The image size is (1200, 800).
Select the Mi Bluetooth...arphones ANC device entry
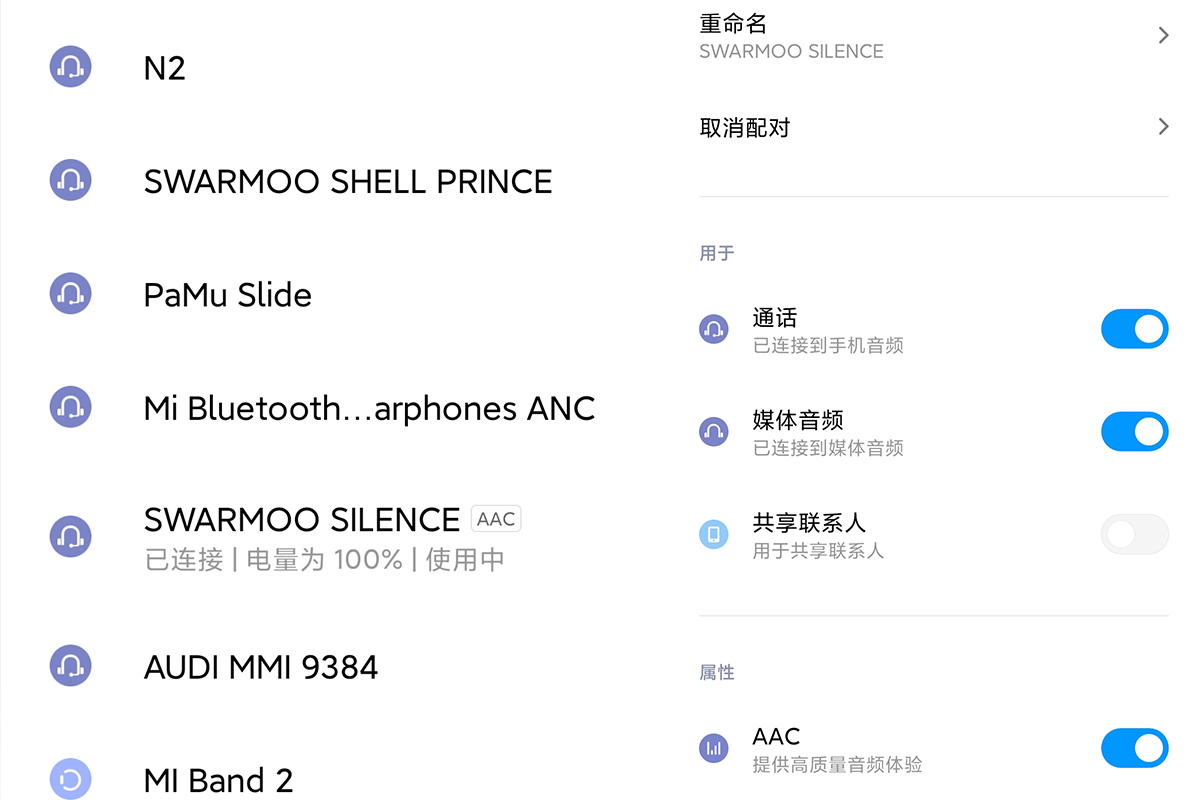pos(369,408)
